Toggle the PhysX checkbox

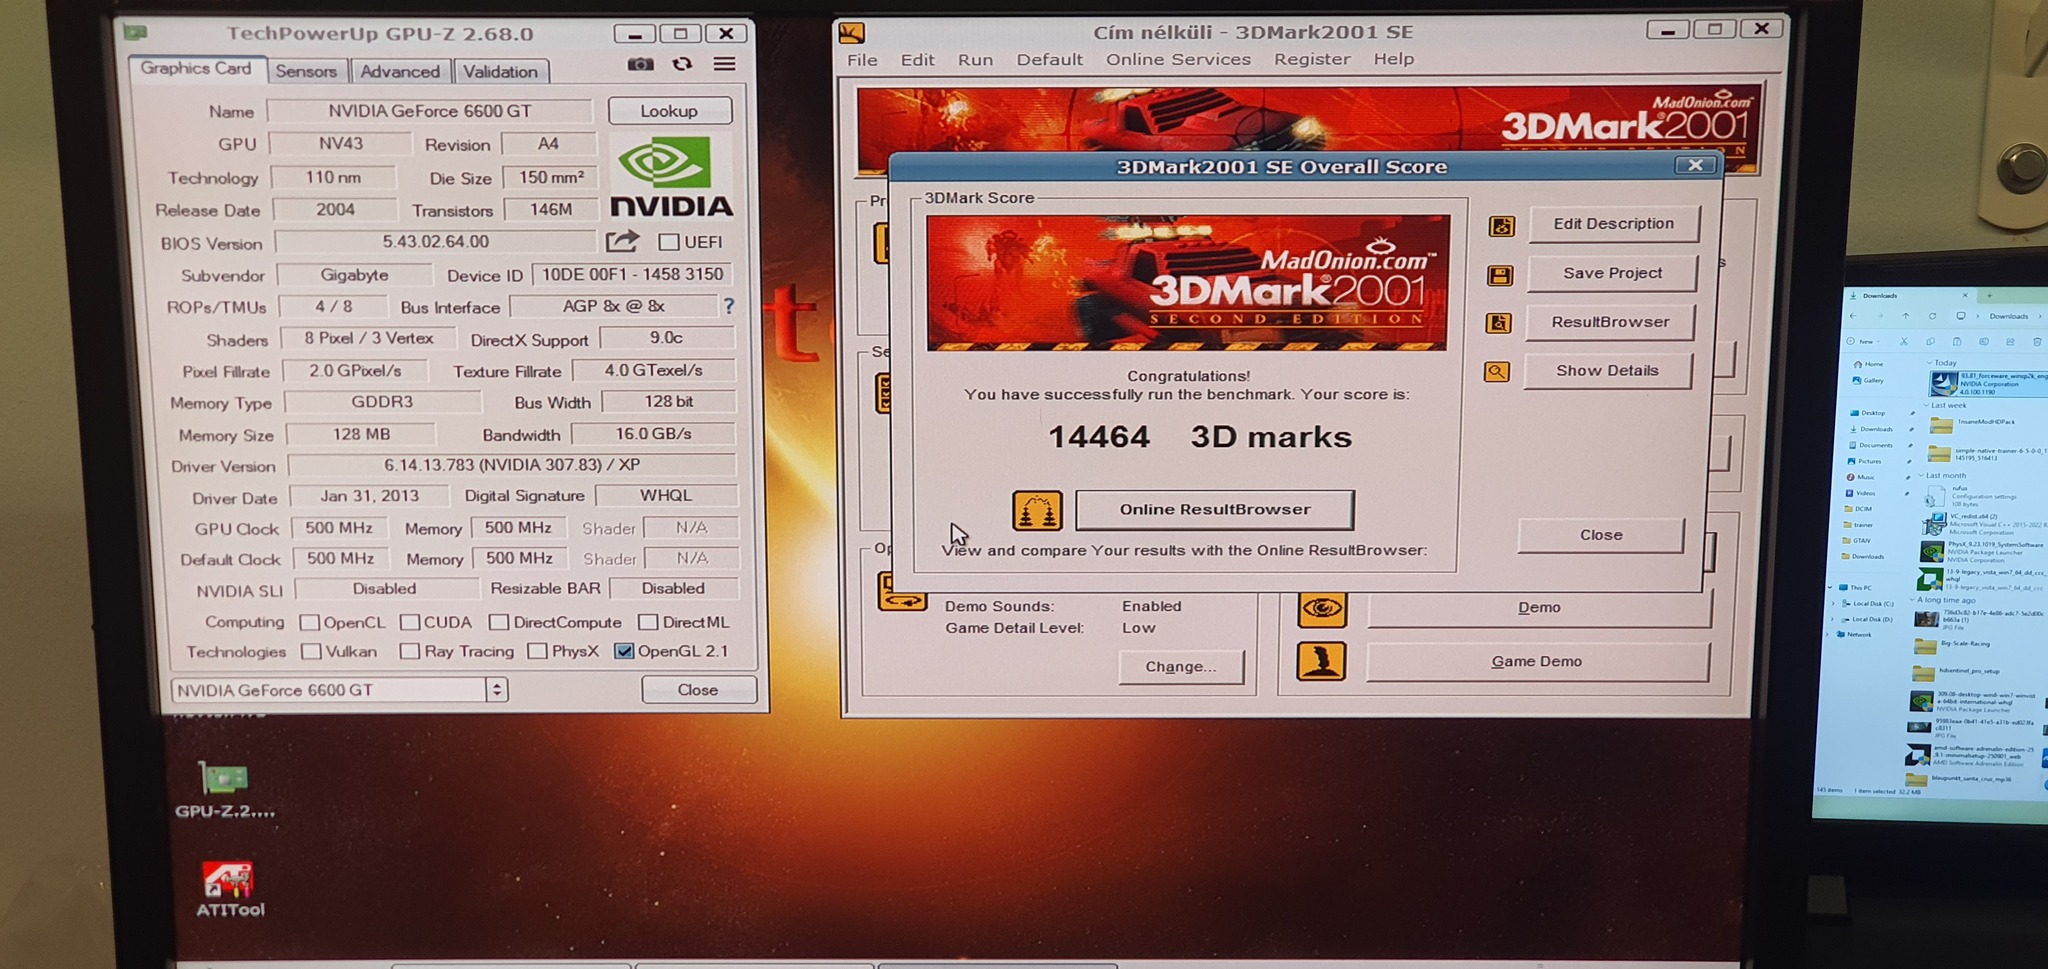pos(537,652)
